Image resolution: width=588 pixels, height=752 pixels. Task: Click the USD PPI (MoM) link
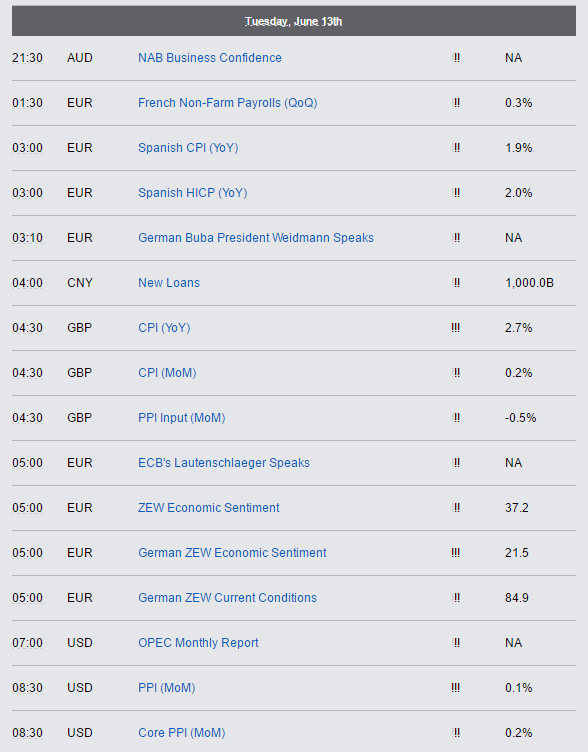tap(166, 688)
